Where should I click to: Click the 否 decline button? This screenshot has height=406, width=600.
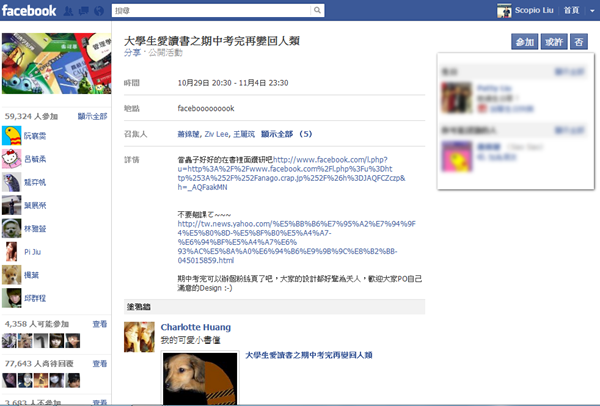coord(579,42)
